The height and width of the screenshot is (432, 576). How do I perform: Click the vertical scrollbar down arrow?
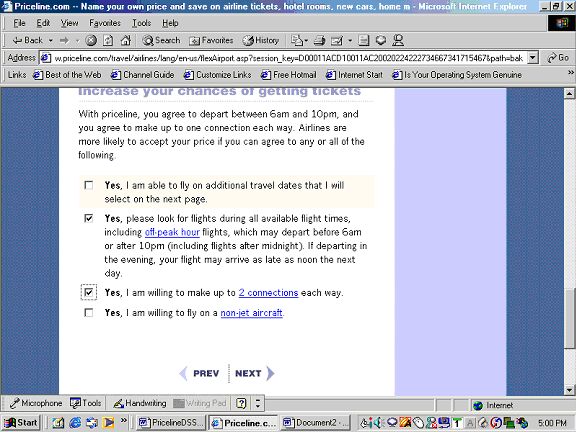tap(569, 390)
